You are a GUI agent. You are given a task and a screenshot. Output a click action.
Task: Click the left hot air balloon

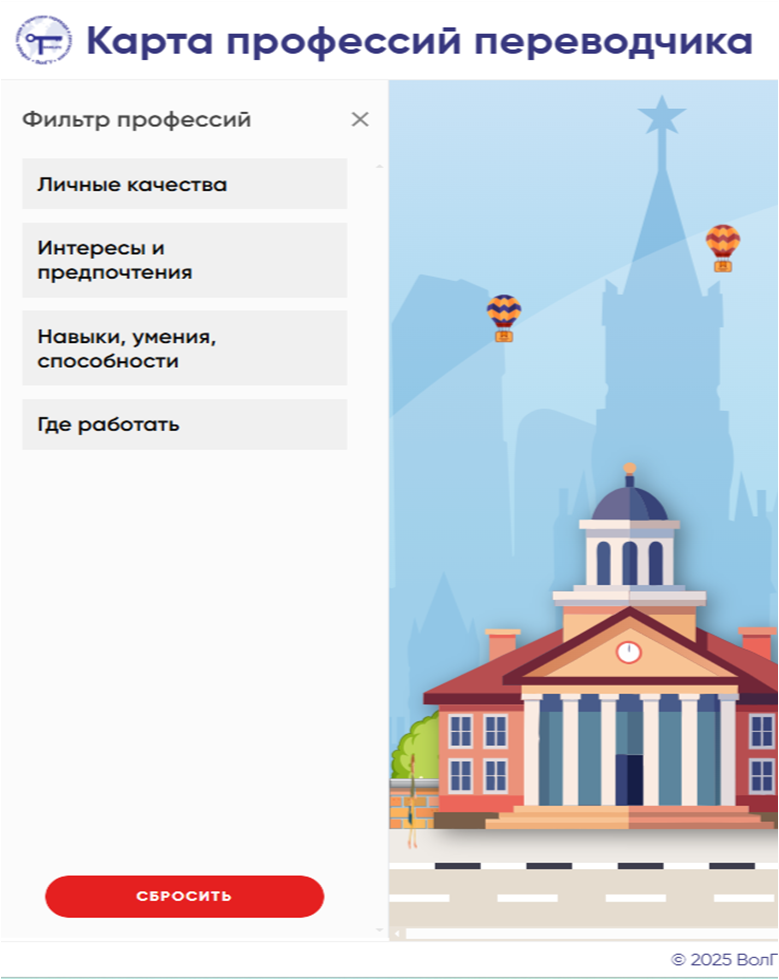pyautogui.click(x=504, y=318)
